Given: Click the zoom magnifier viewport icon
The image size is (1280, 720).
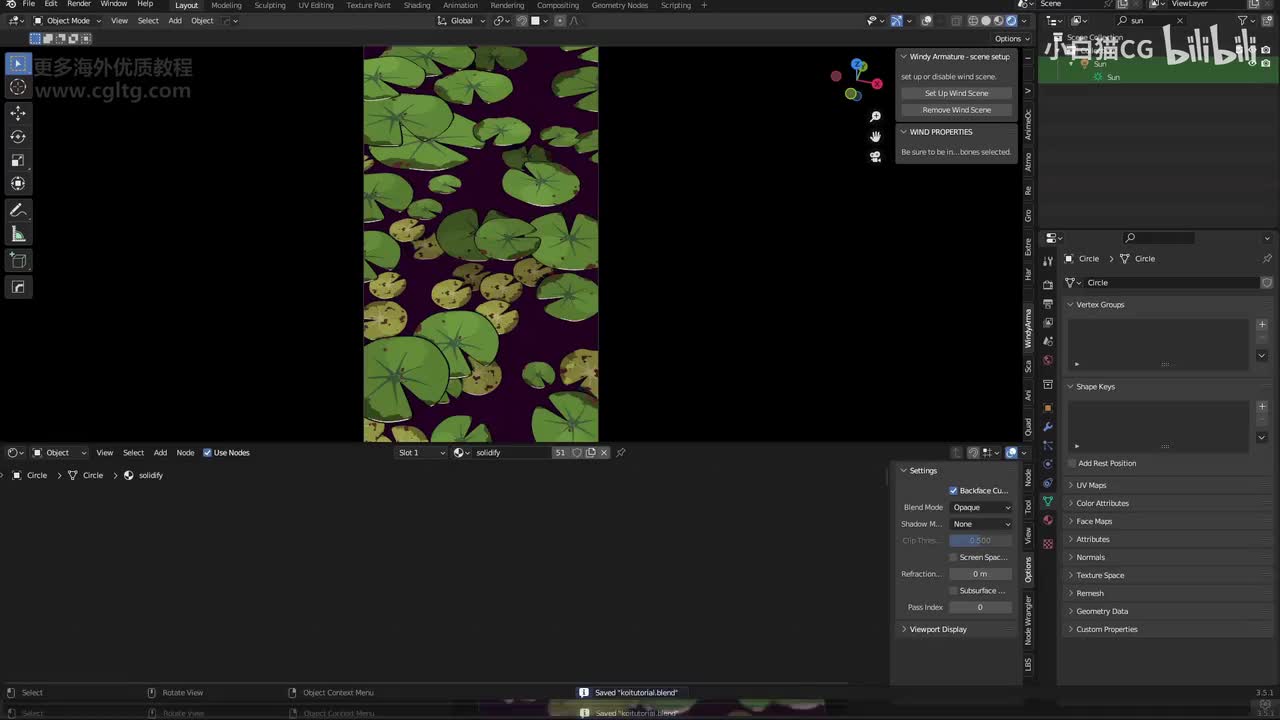Looking at the screenshot, I should coord(875,117).
